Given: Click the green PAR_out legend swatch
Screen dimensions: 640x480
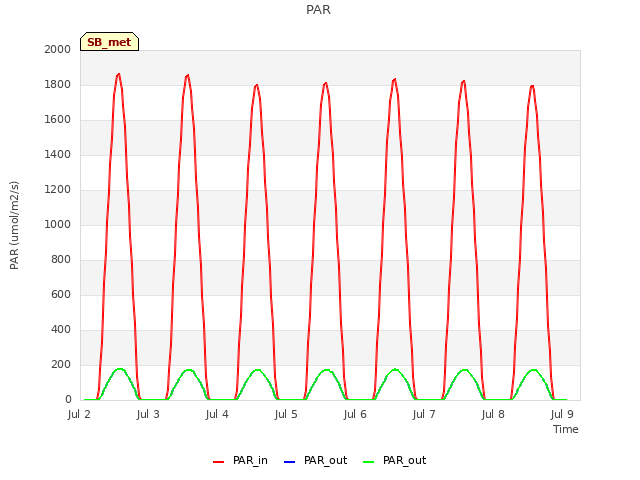Looking at the screenshot, I should click(369, 462).
